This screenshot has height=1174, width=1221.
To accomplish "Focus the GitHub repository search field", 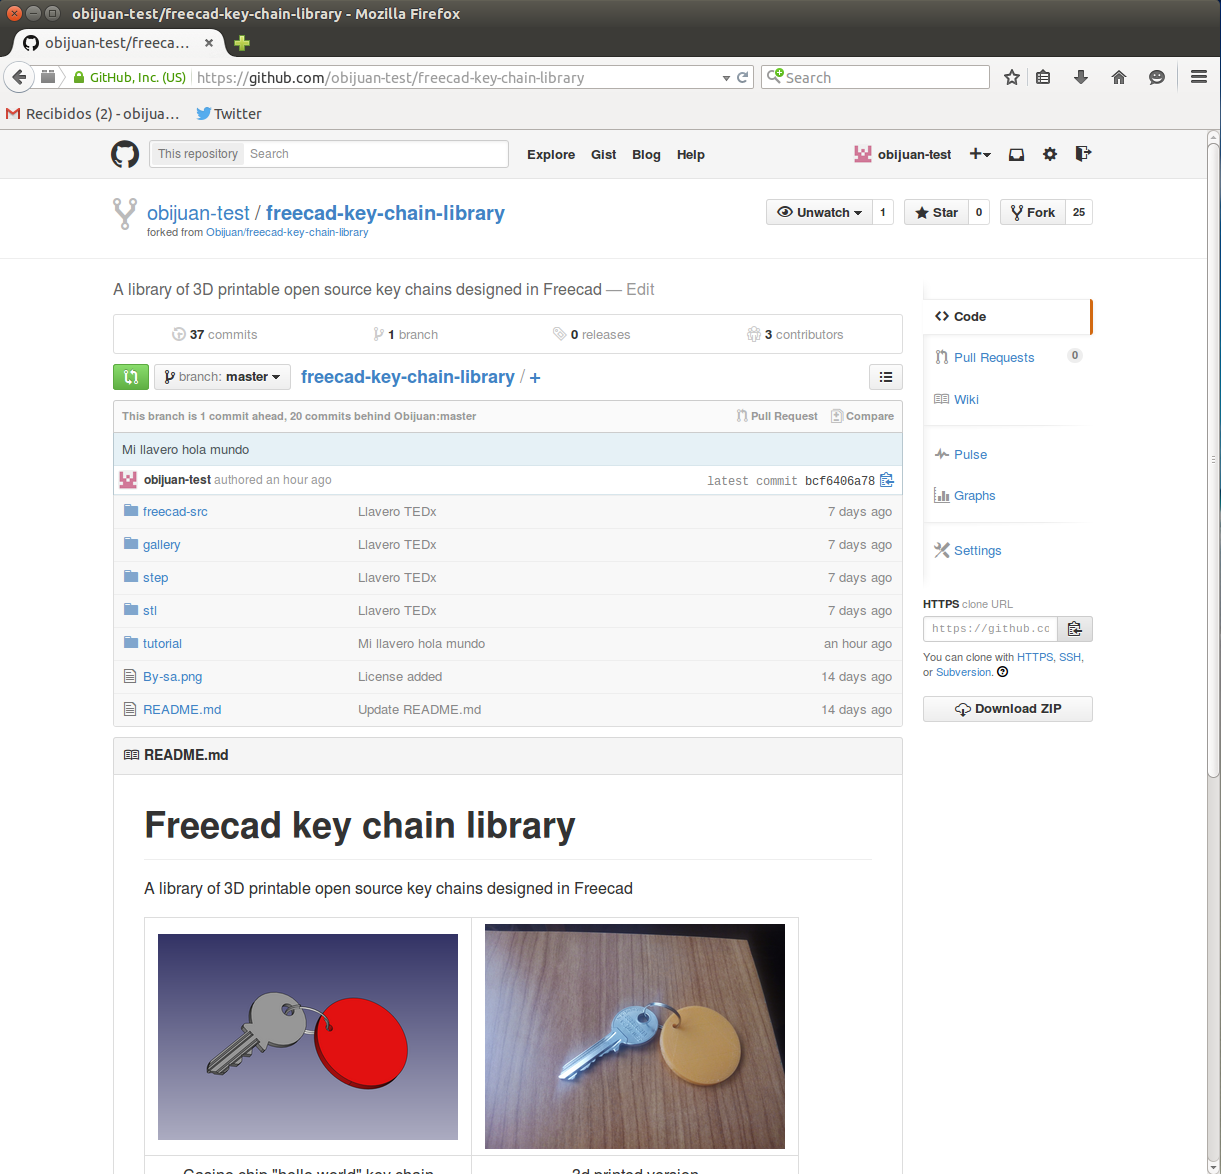I will coord(375,154).
